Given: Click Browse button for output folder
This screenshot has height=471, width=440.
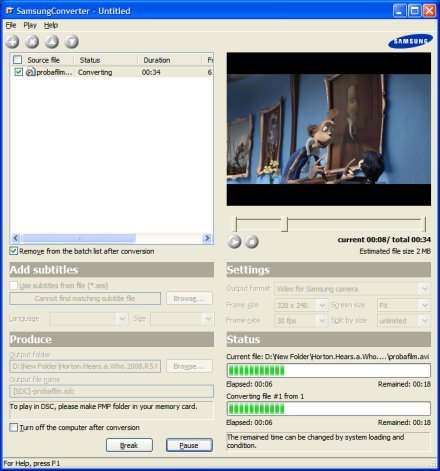Looking at the screenshot, I should (x=189, y=366).
